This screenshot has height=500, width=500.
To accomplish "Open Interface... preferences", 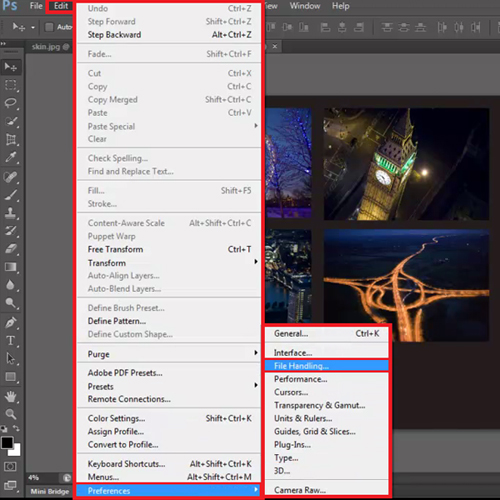I will [327, 352].
